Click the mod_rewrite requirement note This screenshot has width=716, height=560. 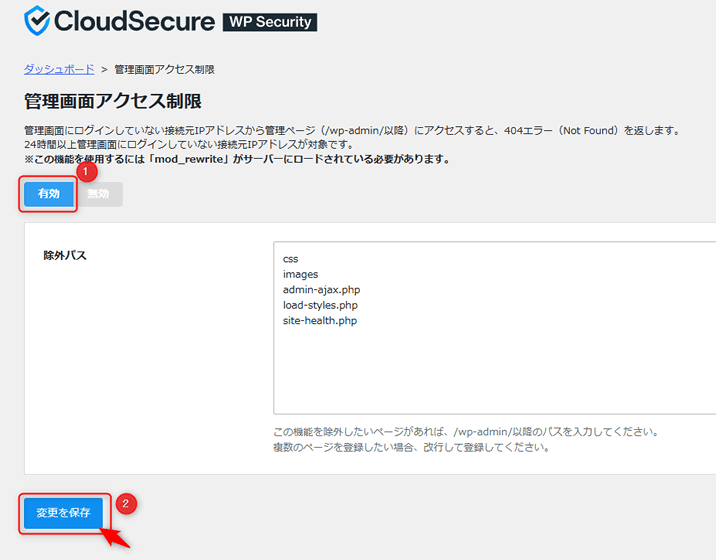click(x=237, y=159)
